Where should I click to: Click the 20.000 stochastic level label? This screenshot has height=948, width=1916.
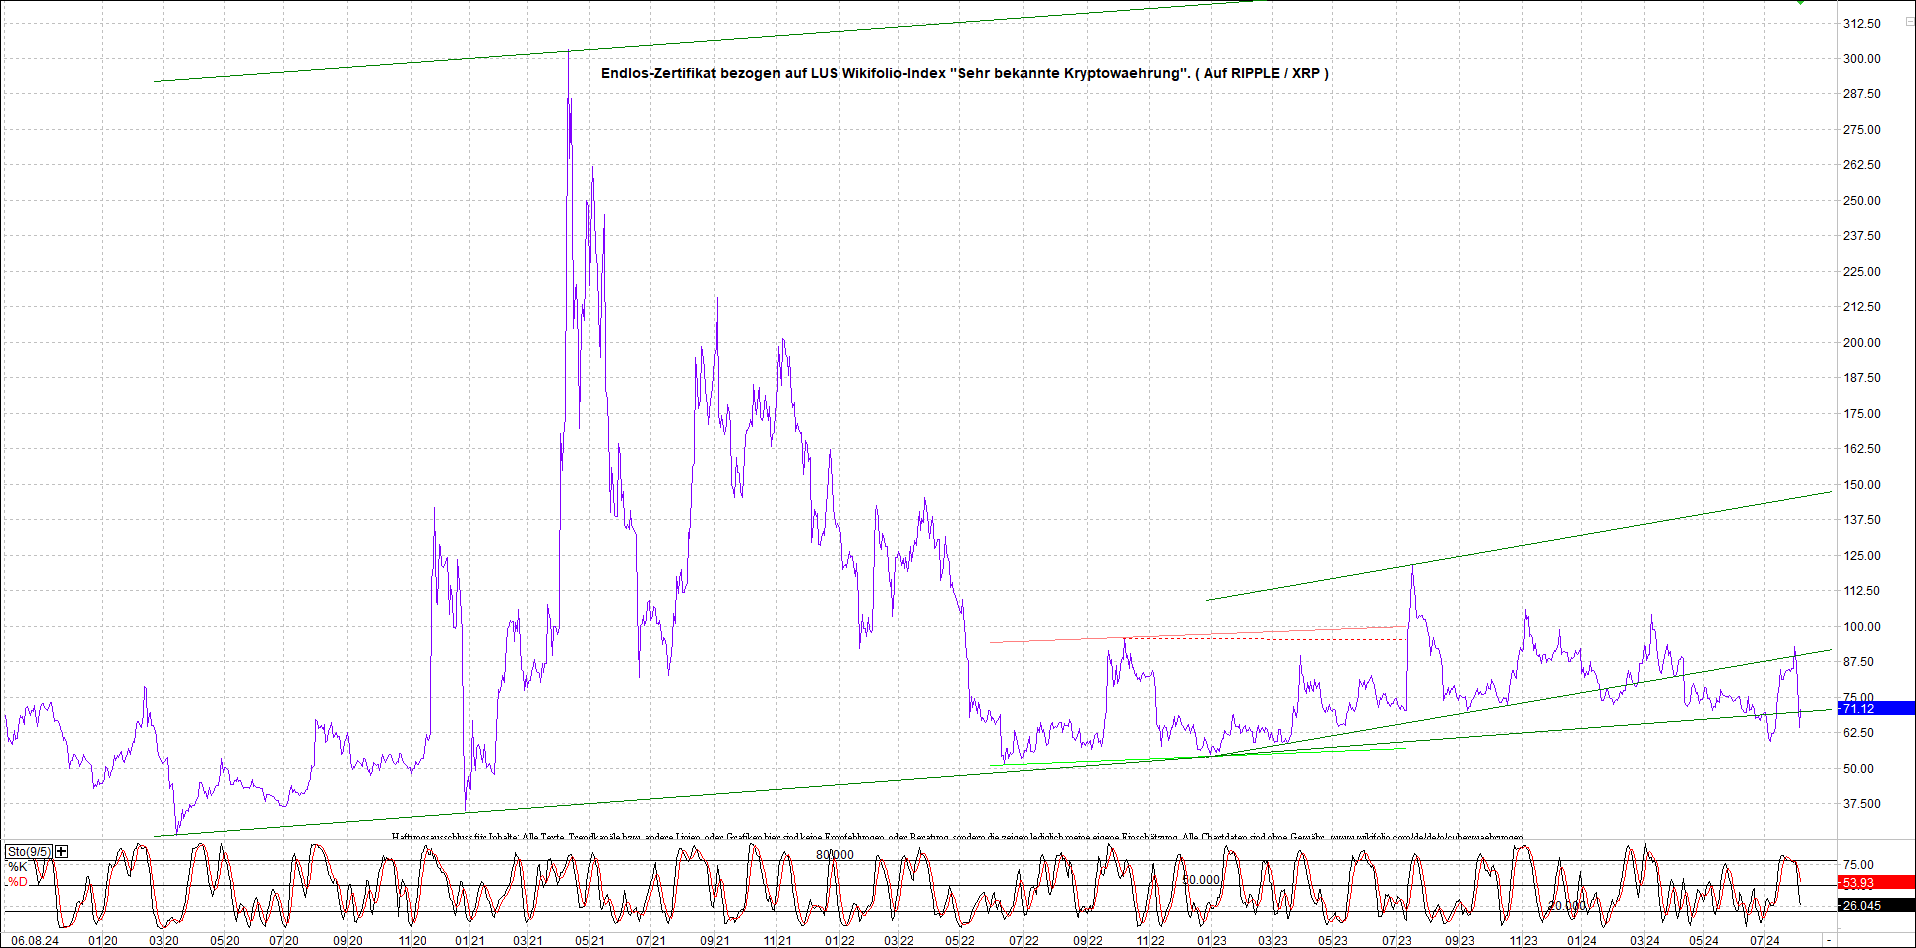(x=1567, y=905)
